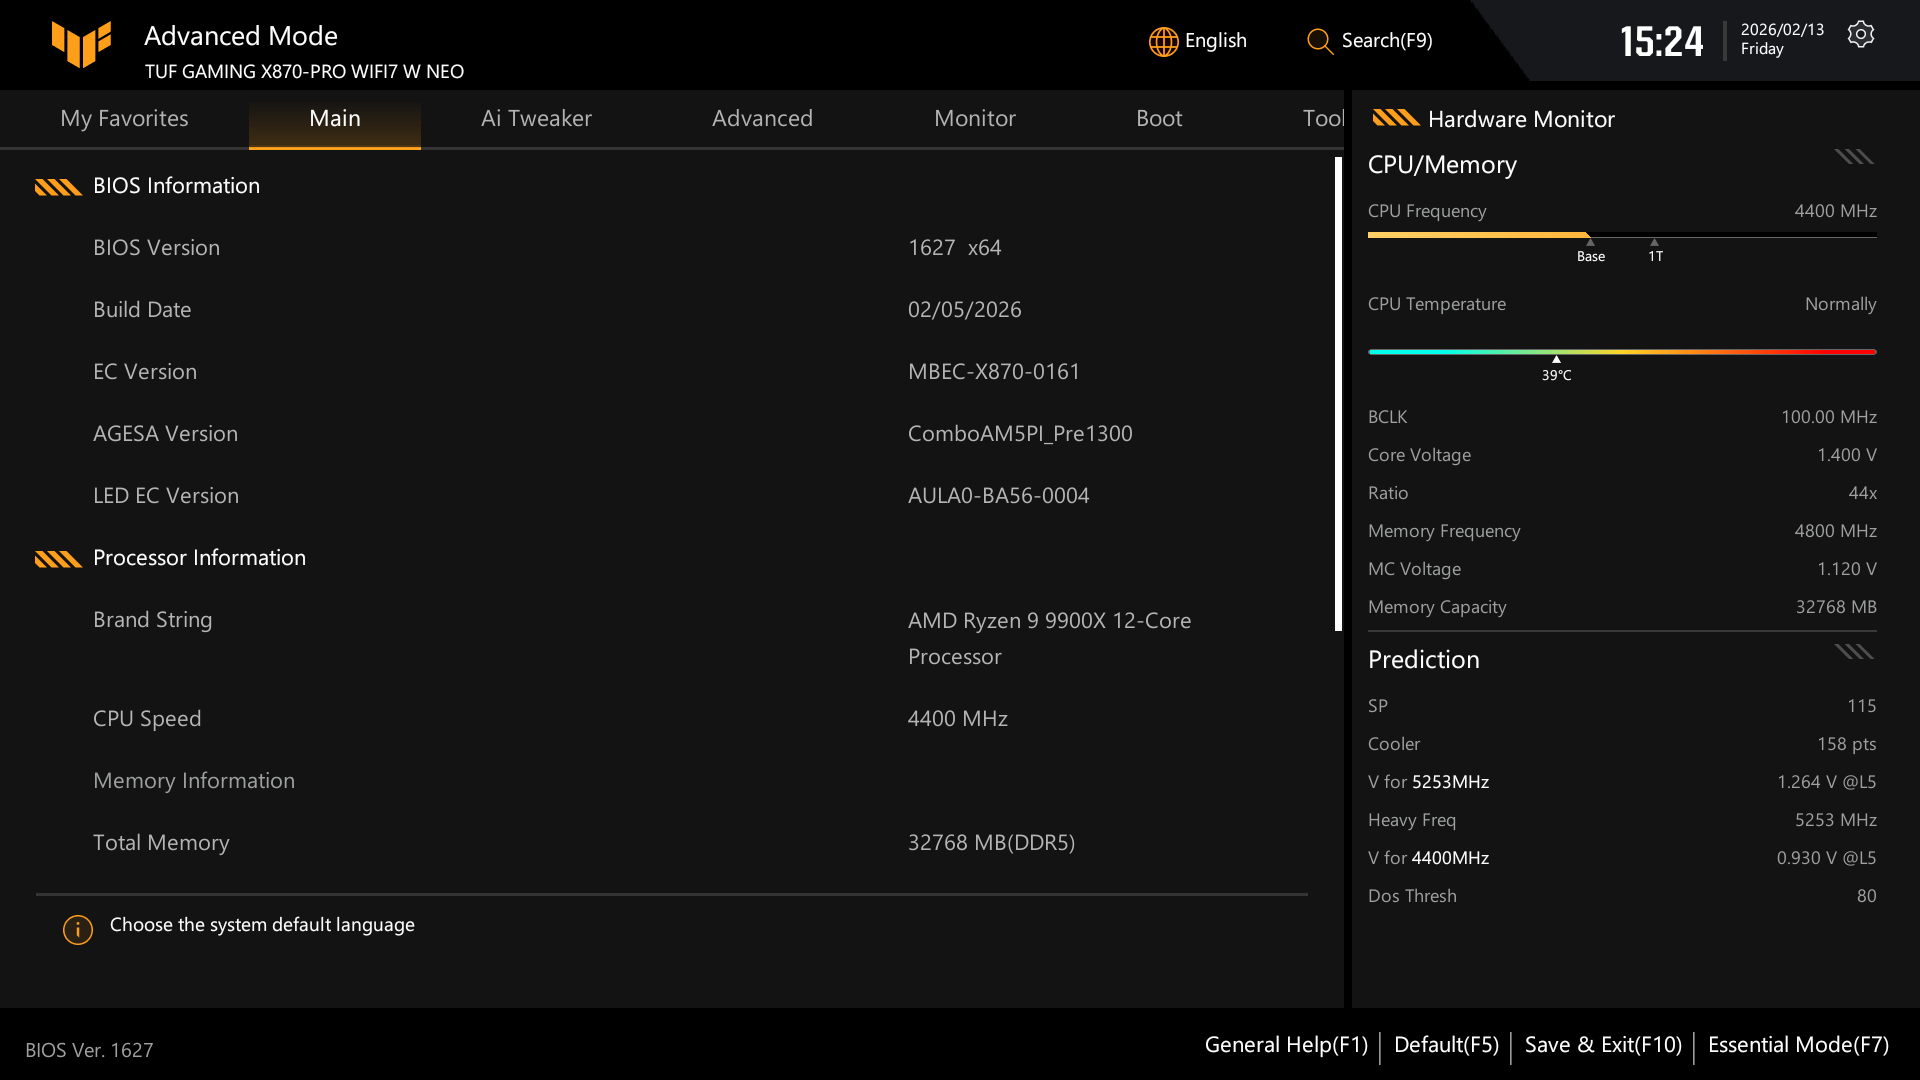Click the Search(F9) magnifier icon

tap(1318, 42)
